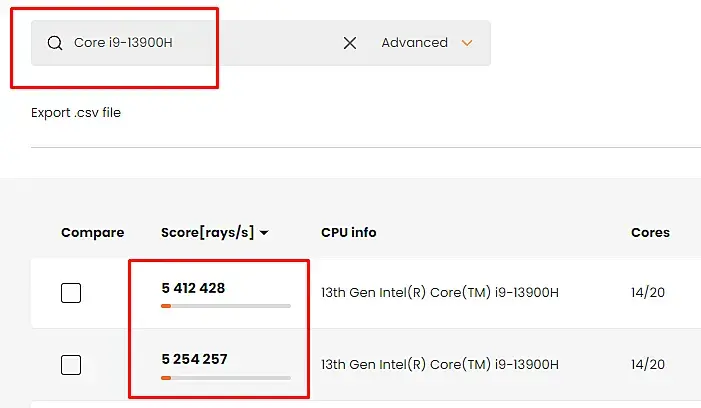701x408 pixels.
Task: Click the Score column sort arrow
Action: (x=264, y=233)
